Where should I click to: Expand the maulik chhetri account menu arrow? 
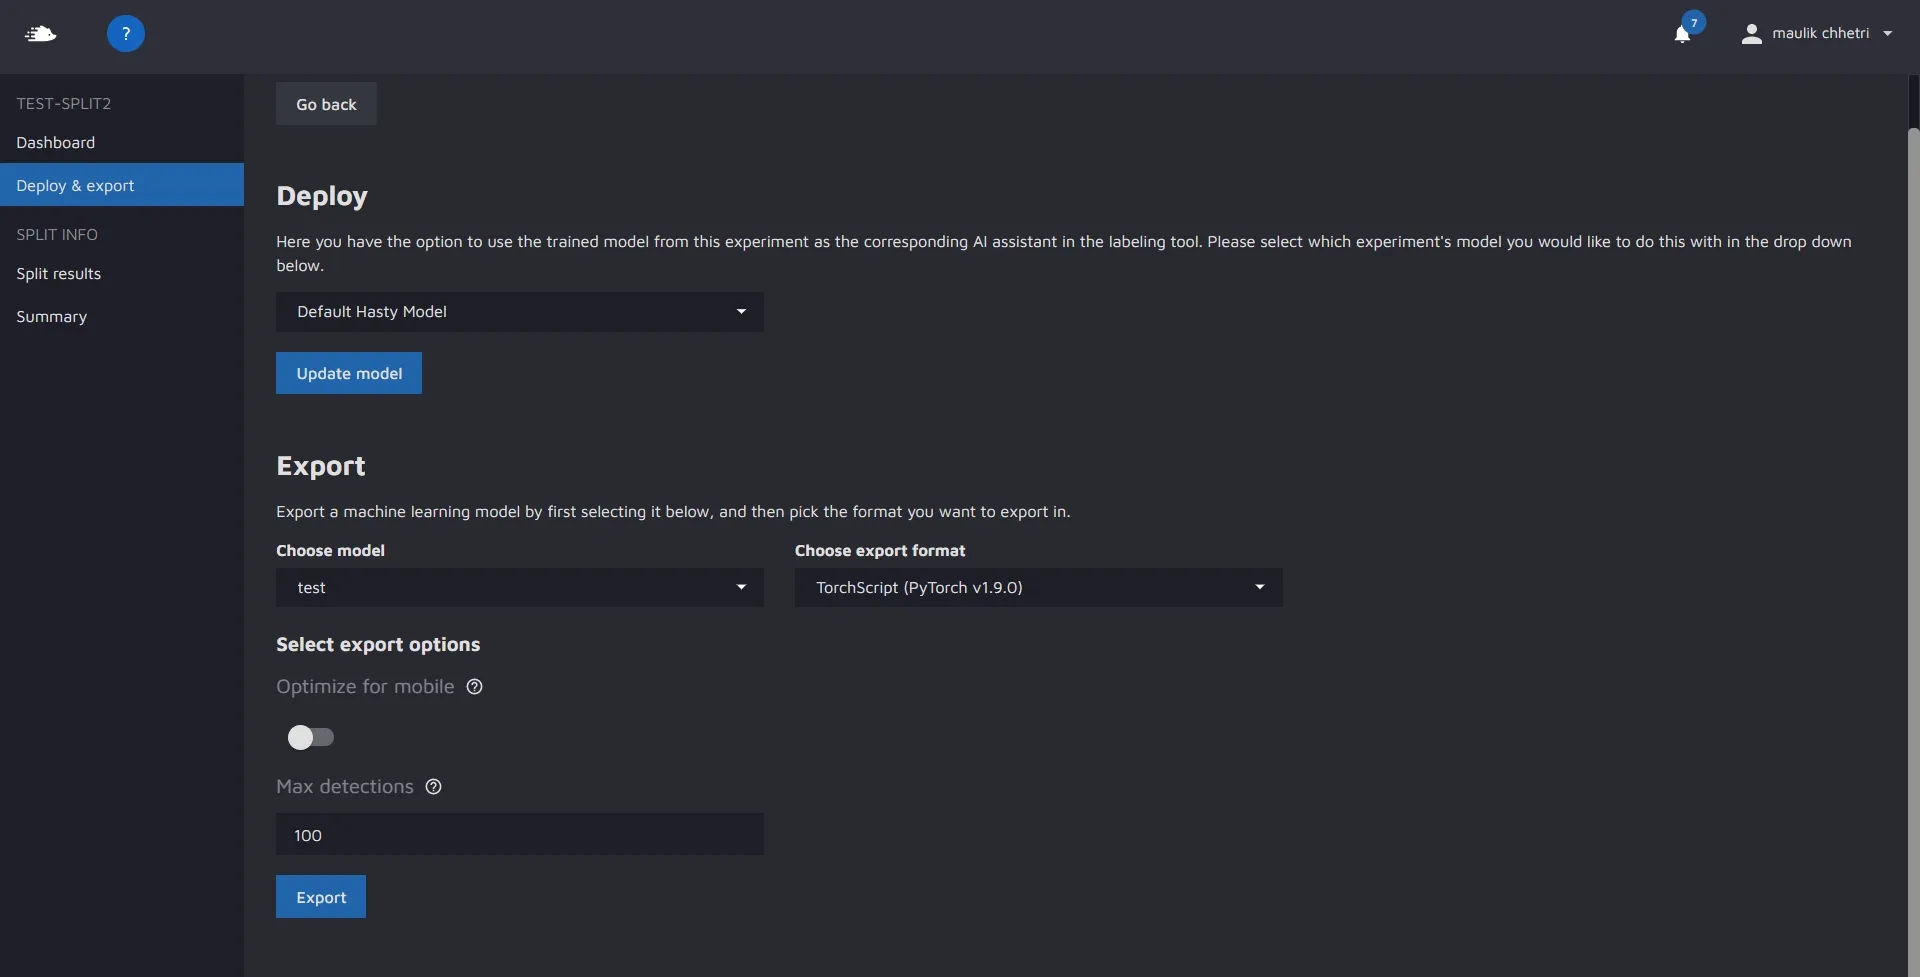pos(1887,34)
